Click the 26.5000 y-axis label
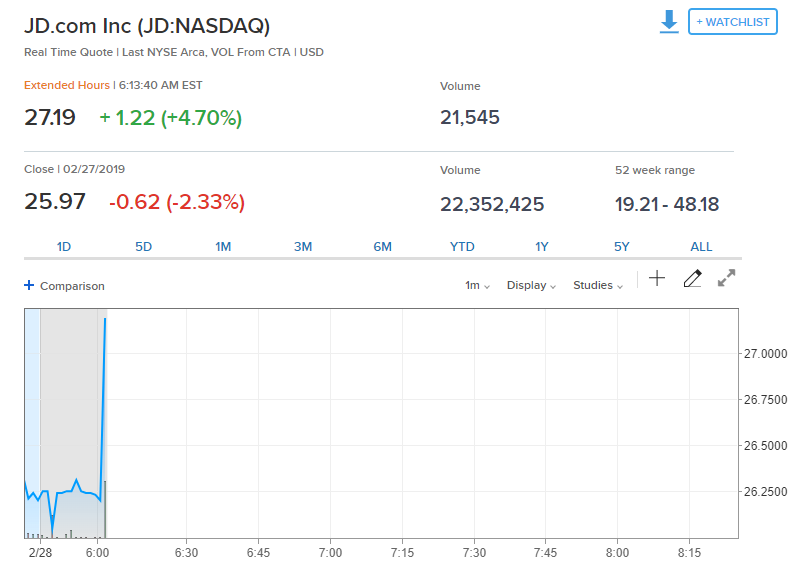 pos(765,445)
